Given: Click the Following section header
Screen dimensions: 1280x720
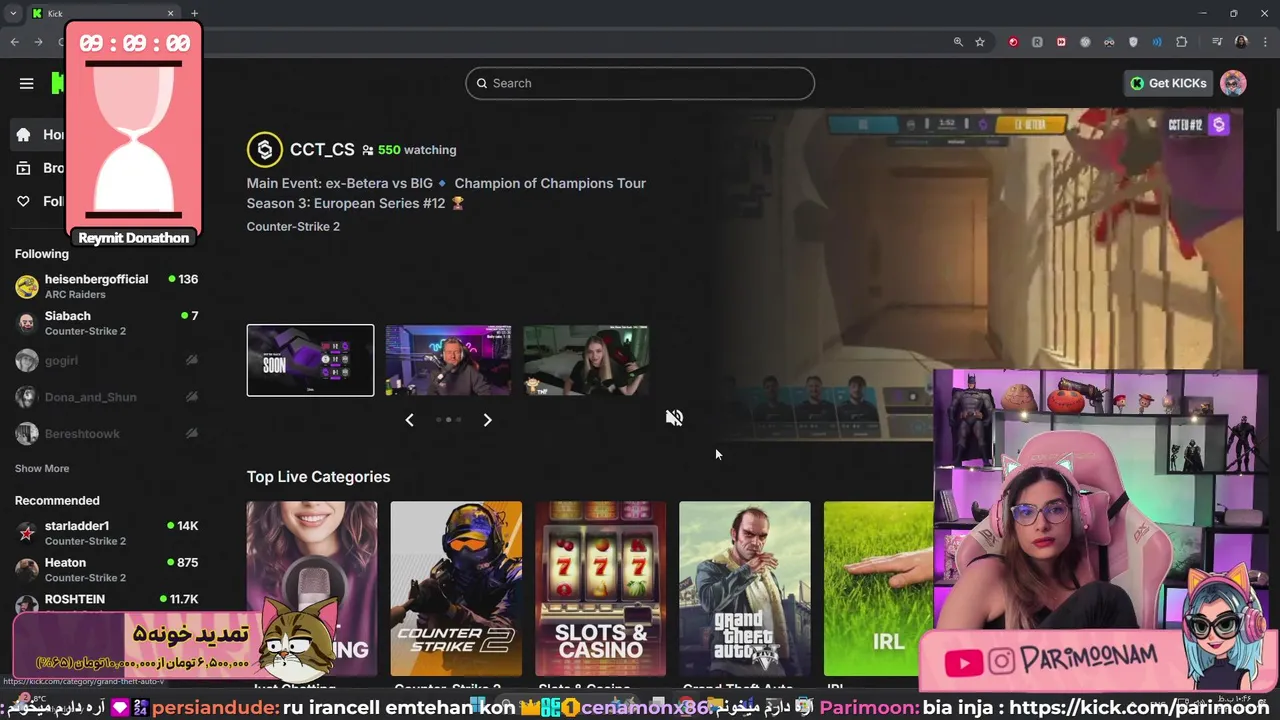Looking at the screenshot, I should 42,254.
